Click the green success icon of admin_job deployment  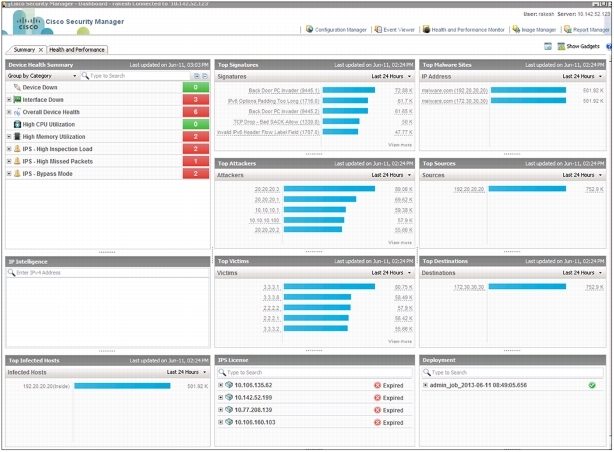[x=592, y=385]
